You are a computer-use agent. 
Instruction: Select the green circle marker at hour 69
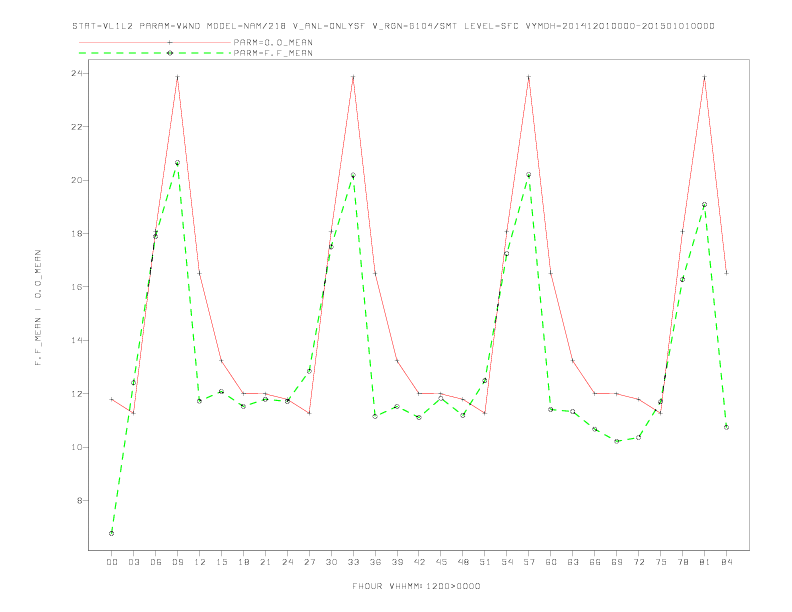point(617,441)
